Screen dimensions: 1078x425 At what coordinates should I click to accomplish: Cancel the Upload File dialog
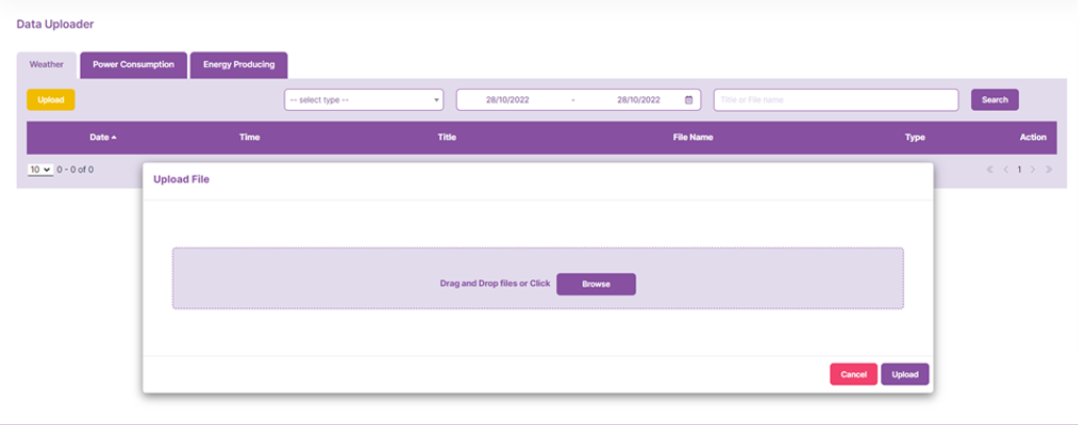pos(853,374)
